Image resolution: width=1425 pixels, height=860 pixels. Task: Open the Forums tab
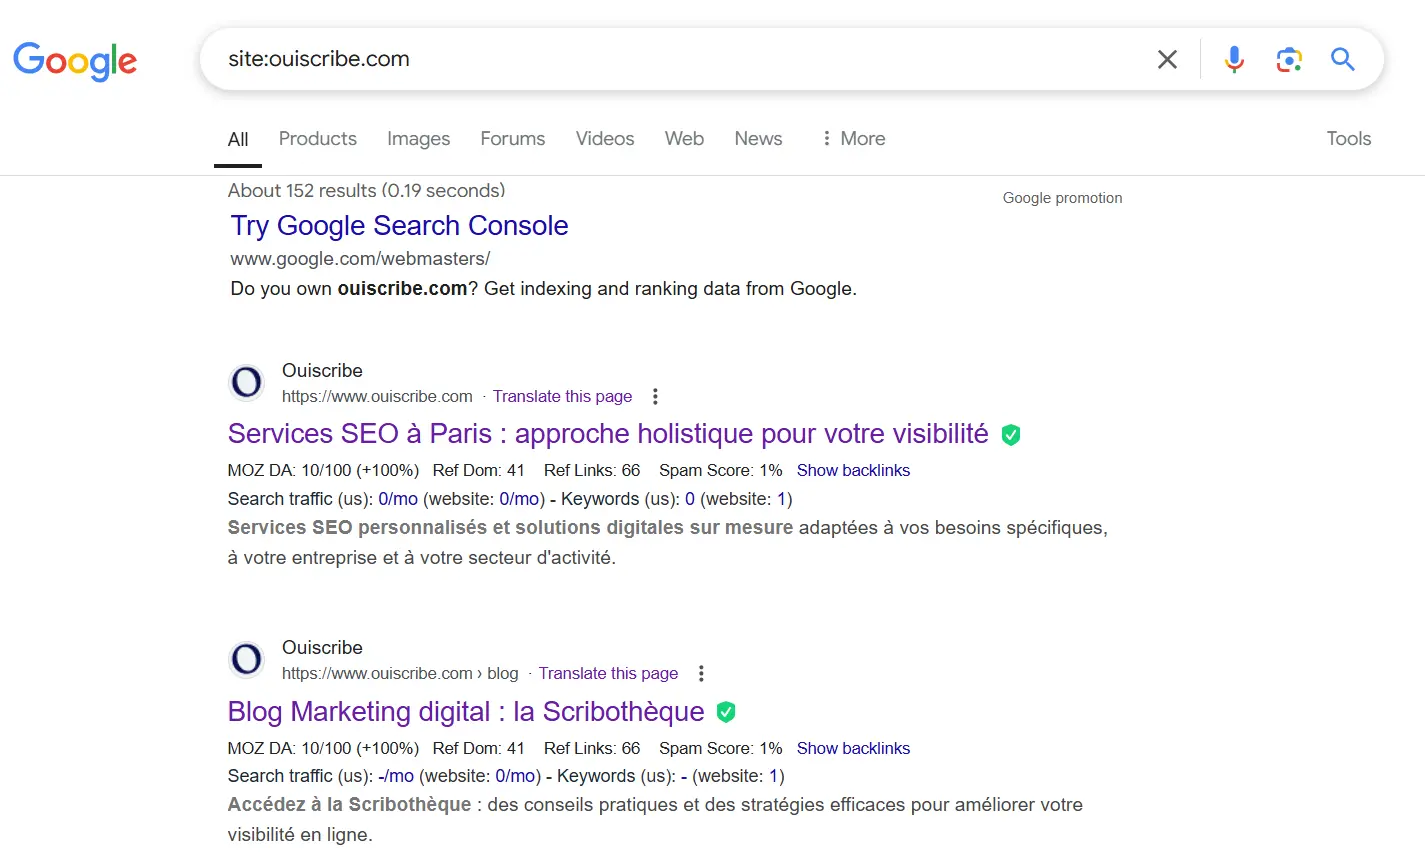coord(513,139)
